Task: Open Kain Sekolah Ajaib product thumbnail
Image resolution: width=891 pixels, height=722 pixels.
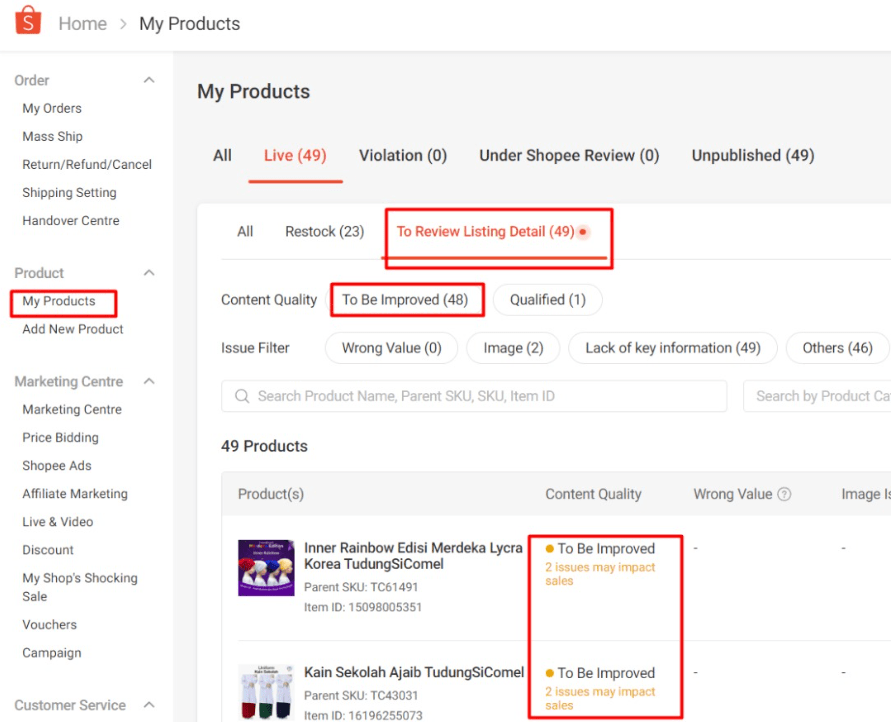Action: pos(266,692)
